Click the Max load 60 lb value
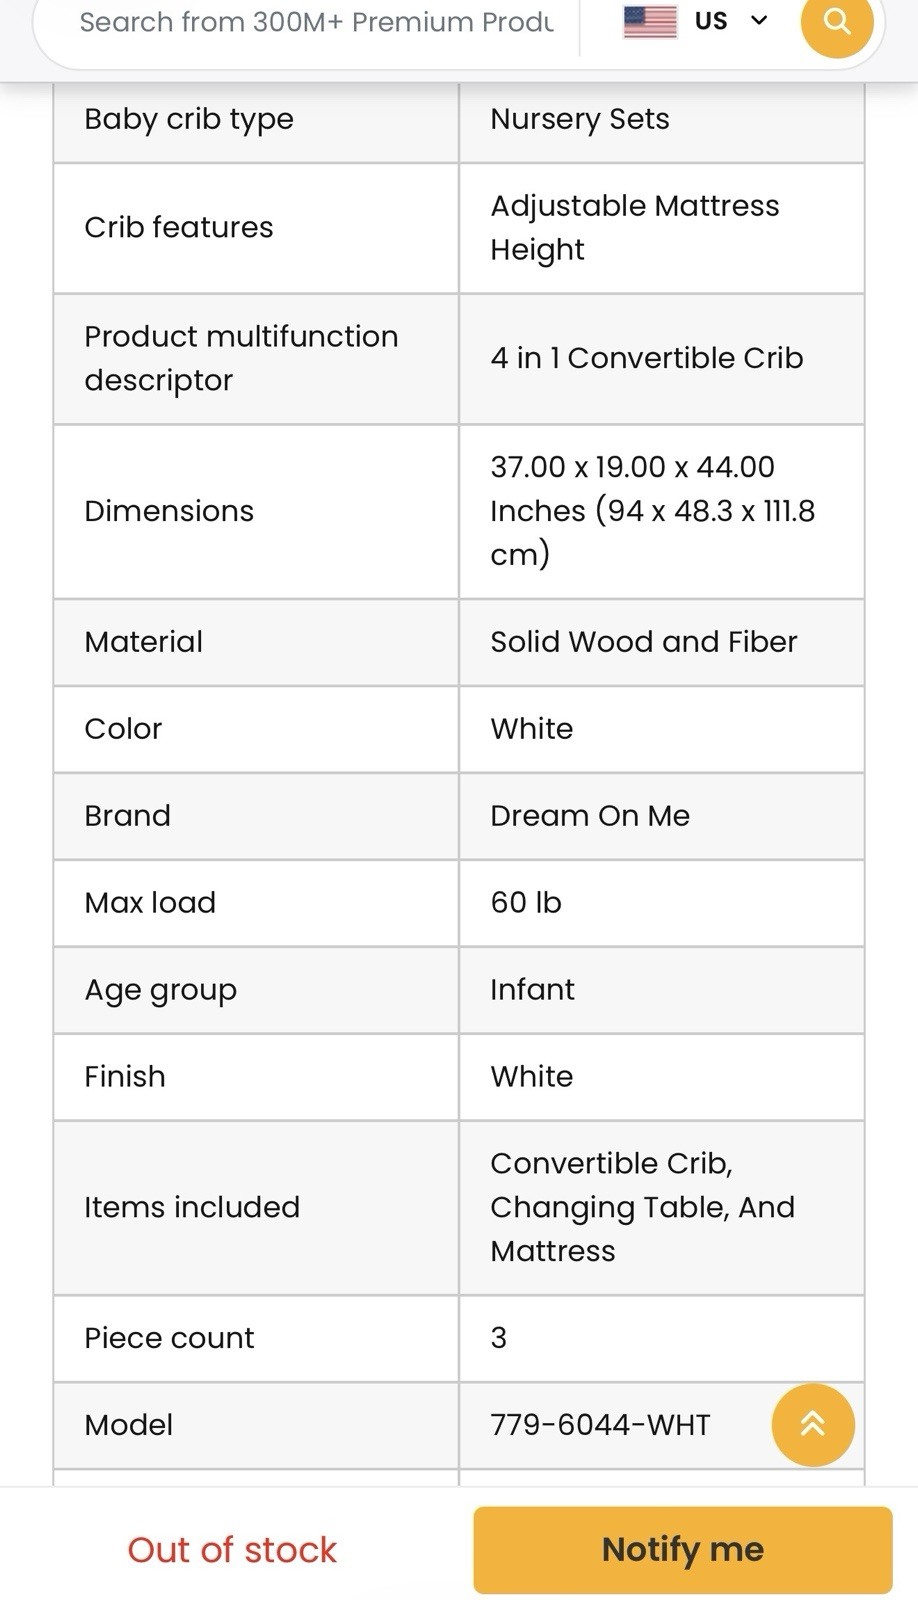Image resolution: width=918 pixels, height=1600 pixels. coord(526,902)
